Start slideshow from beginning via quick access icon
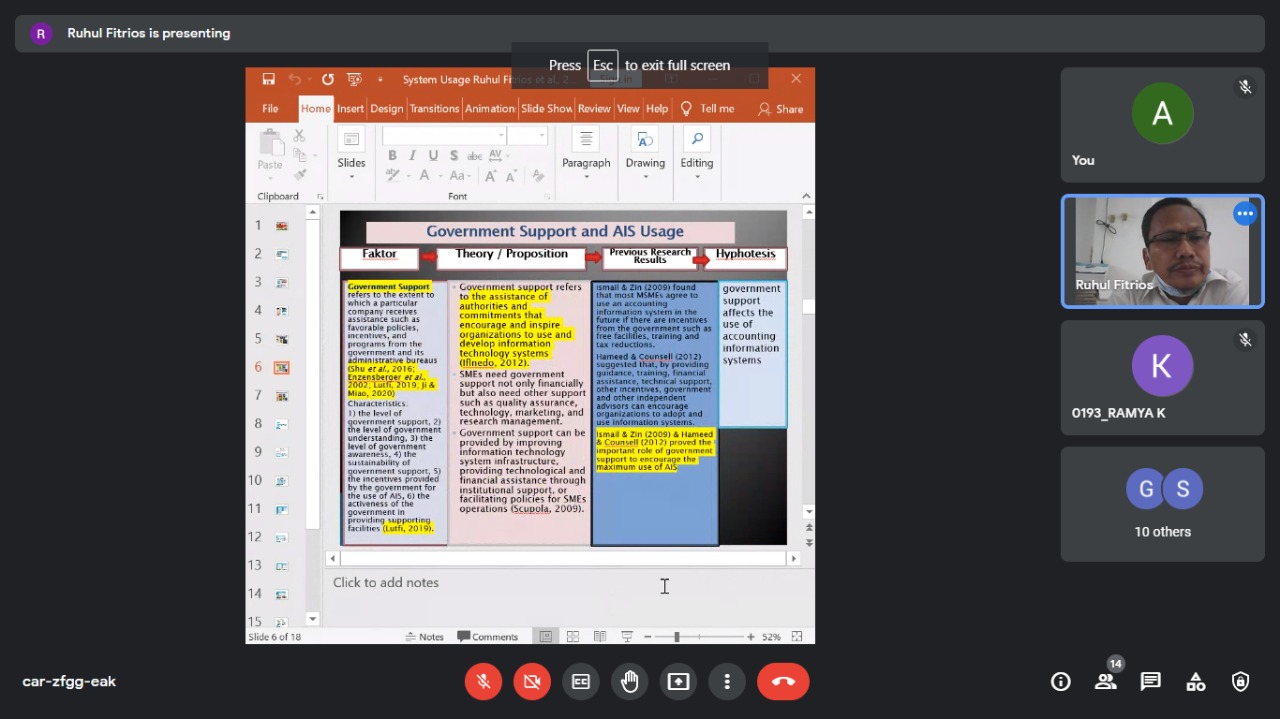Screen dimensions: 1280x719 click(354, 79)
